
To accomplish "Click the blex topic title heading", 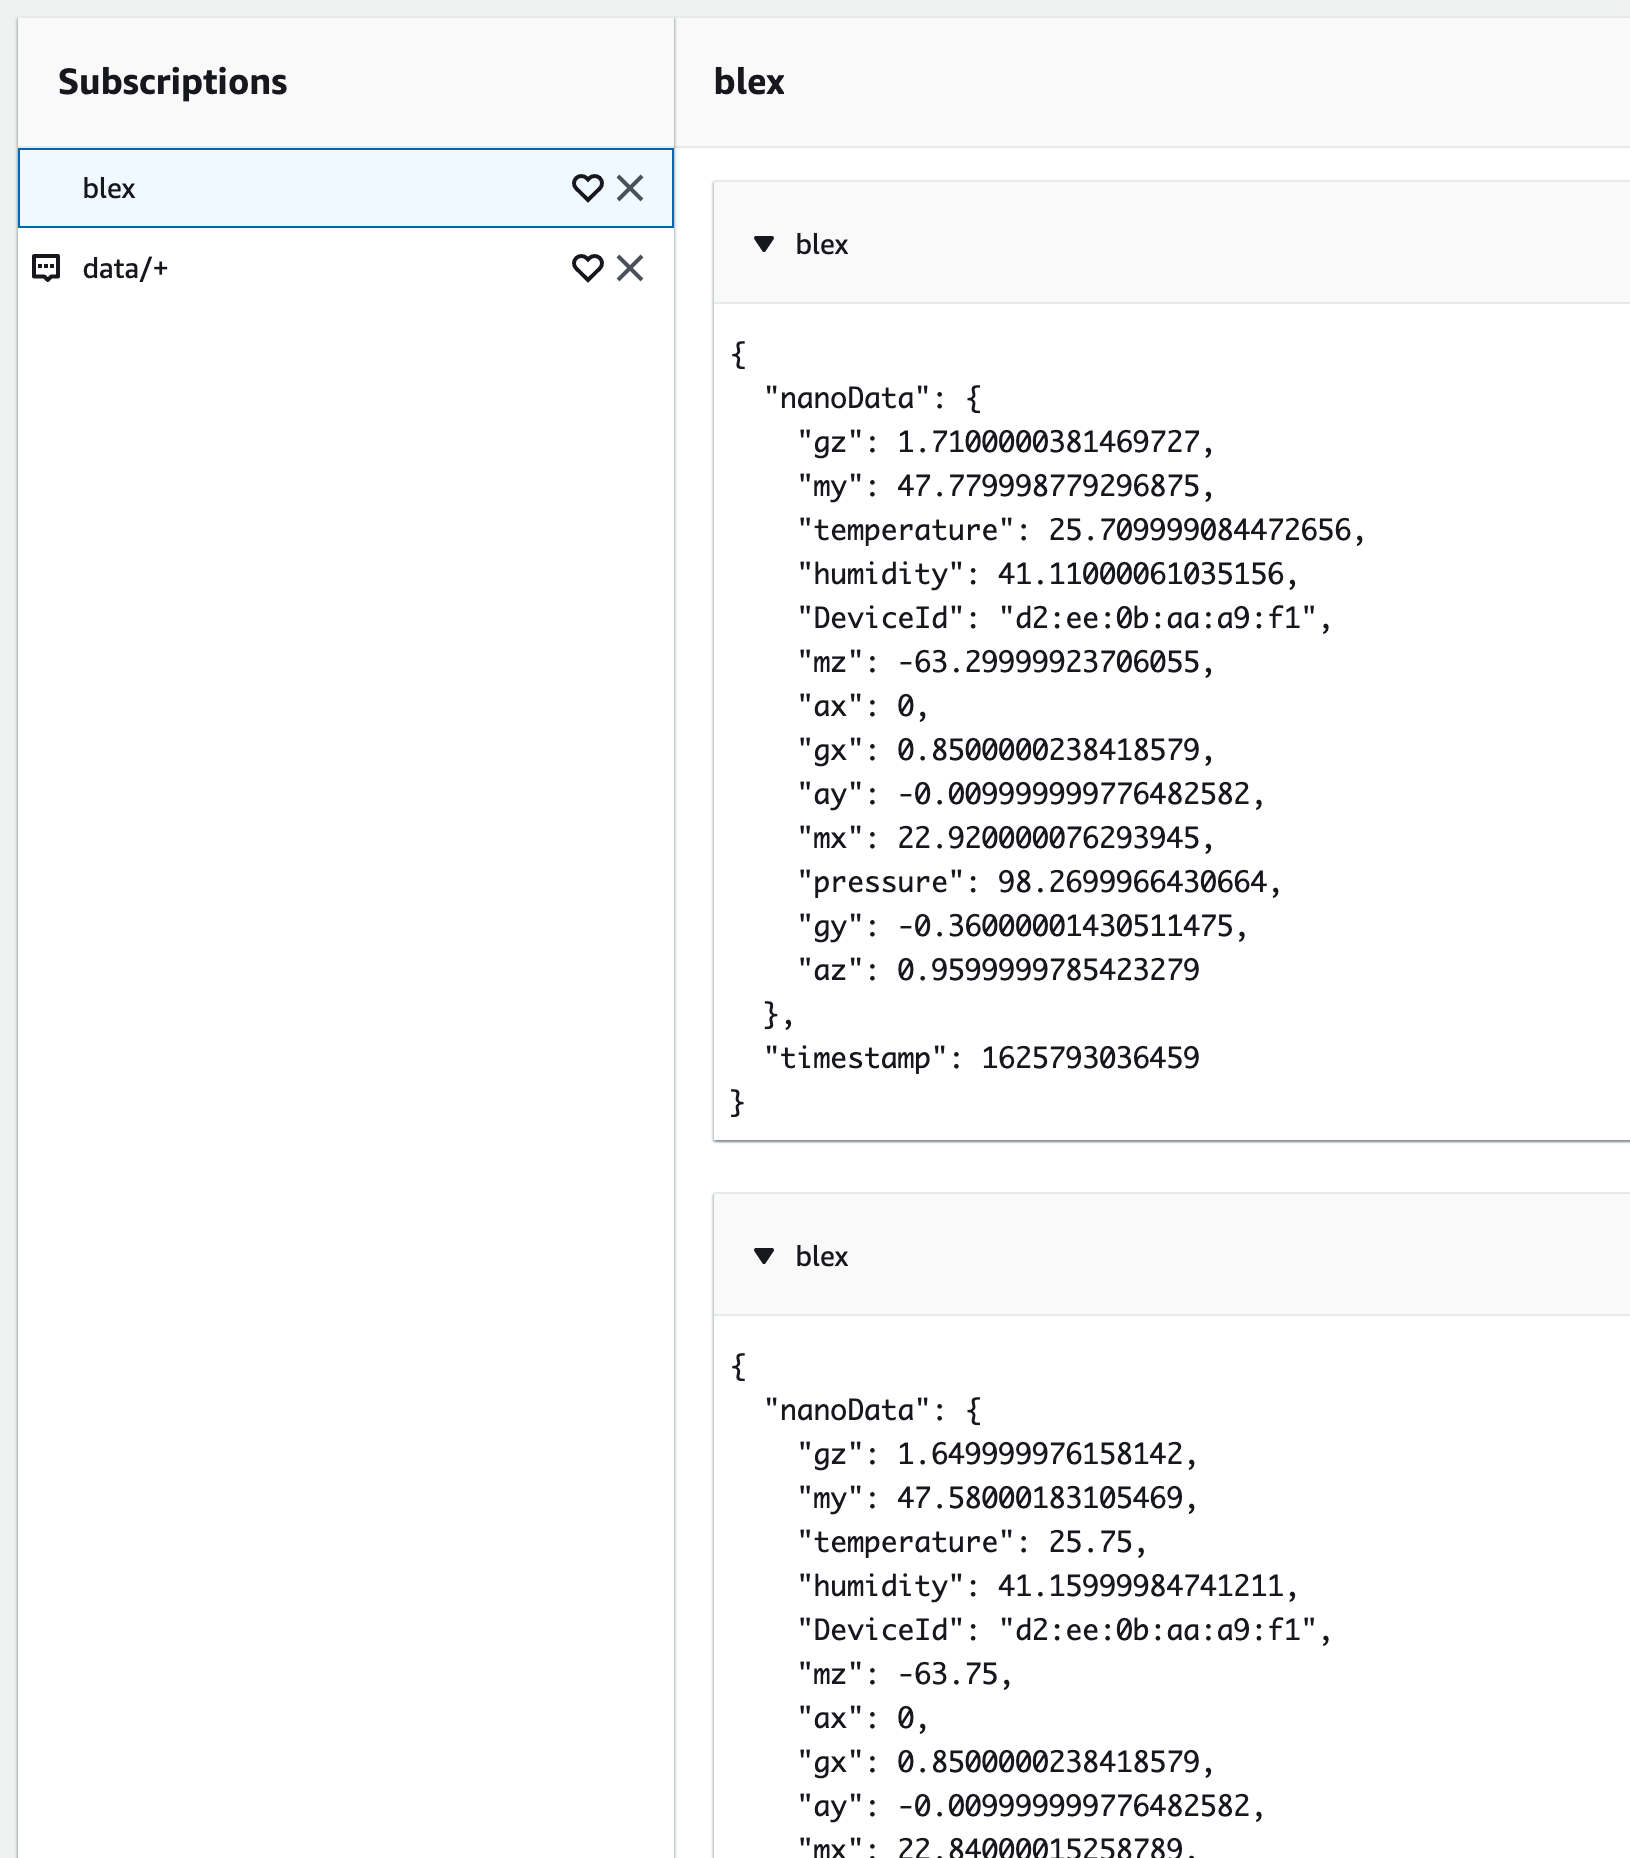I will (x=749, y=82).
